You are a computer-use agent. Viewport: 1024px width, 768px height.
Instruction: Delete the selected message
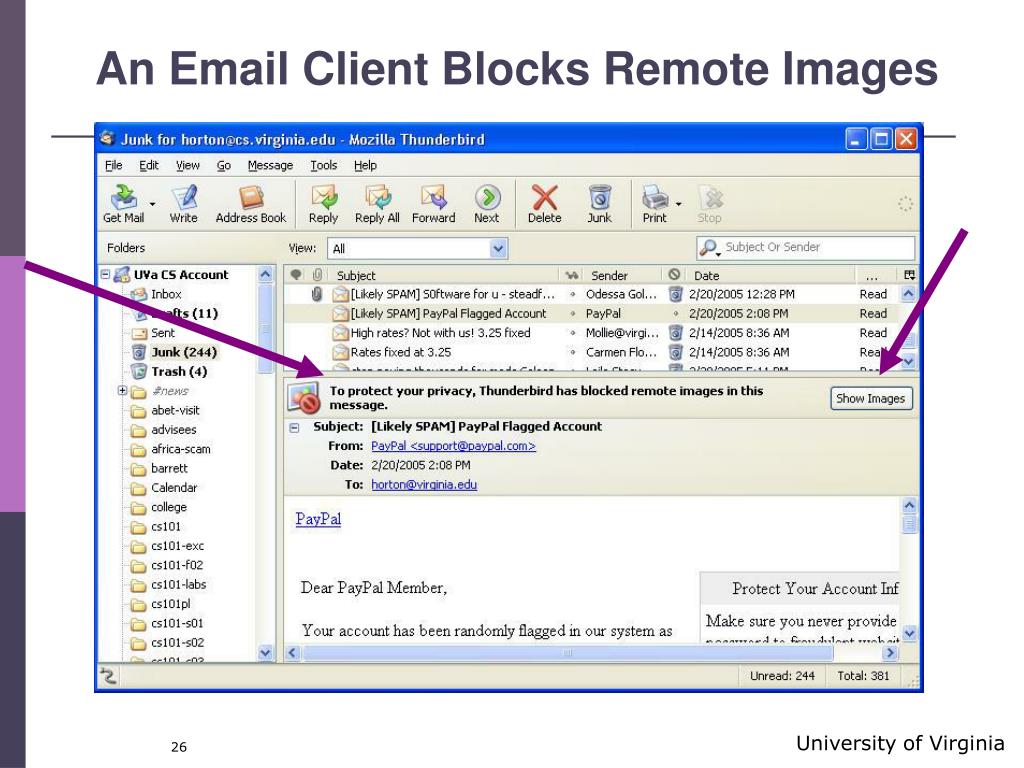(x=544, y=203)
